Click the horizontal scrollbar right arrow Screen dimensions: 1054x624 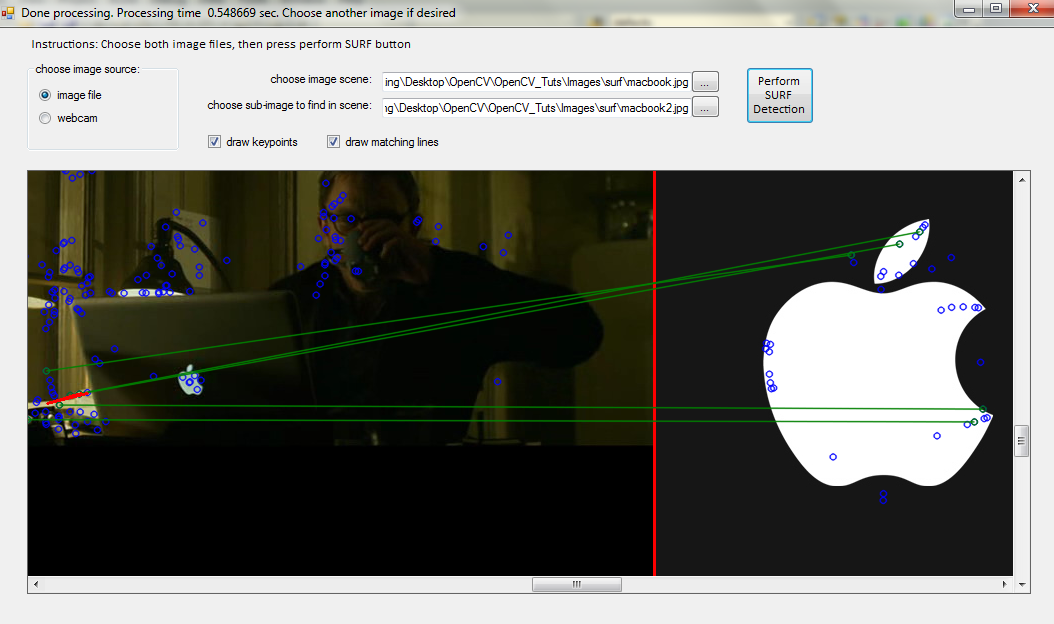(x=1006, y=584)
